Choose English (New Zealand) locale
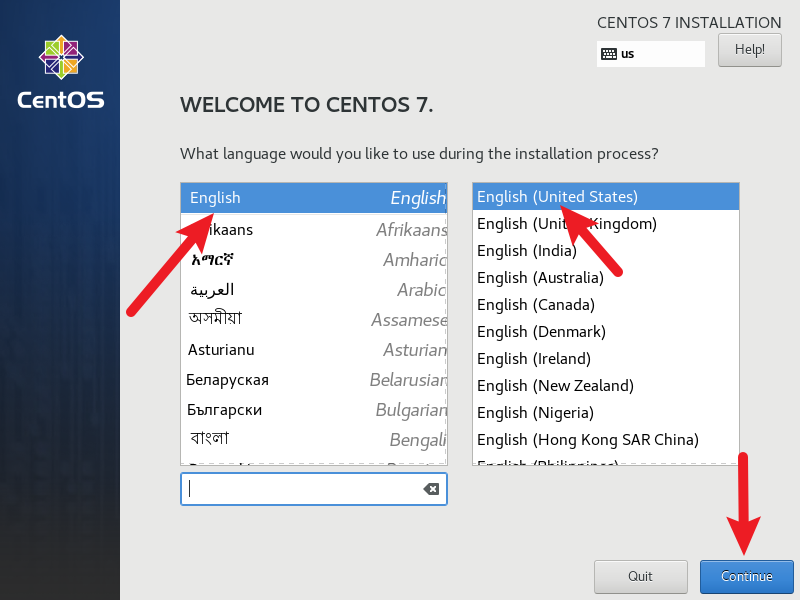The image size is (800, 600). click(606, 386)
